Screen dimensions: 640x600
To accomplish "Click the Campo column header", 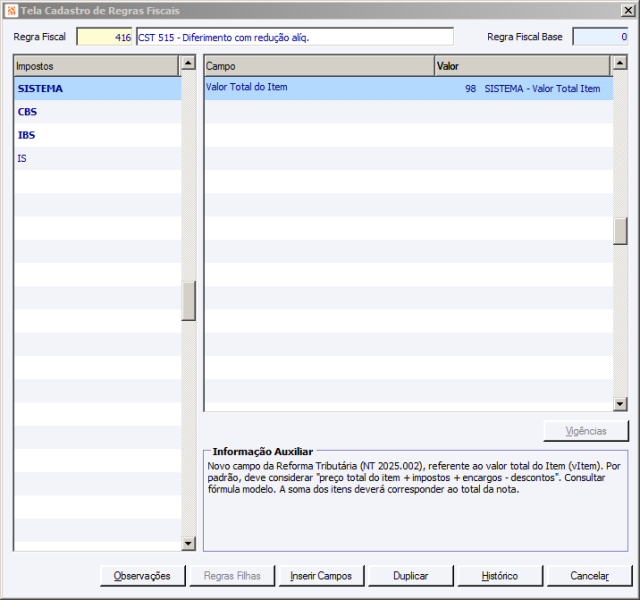I will point(319,66).
